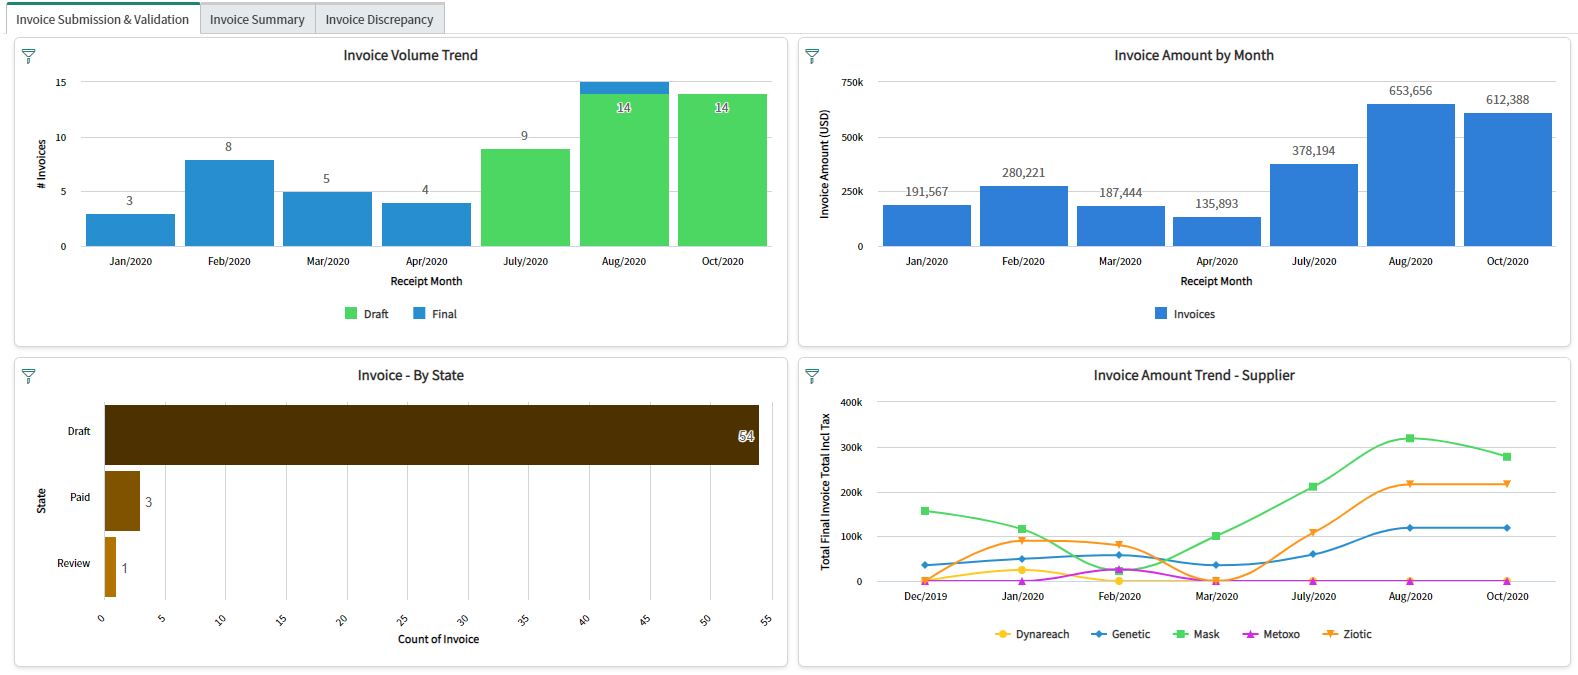Toggle Draft series in volume trend legend

[367, 314]
